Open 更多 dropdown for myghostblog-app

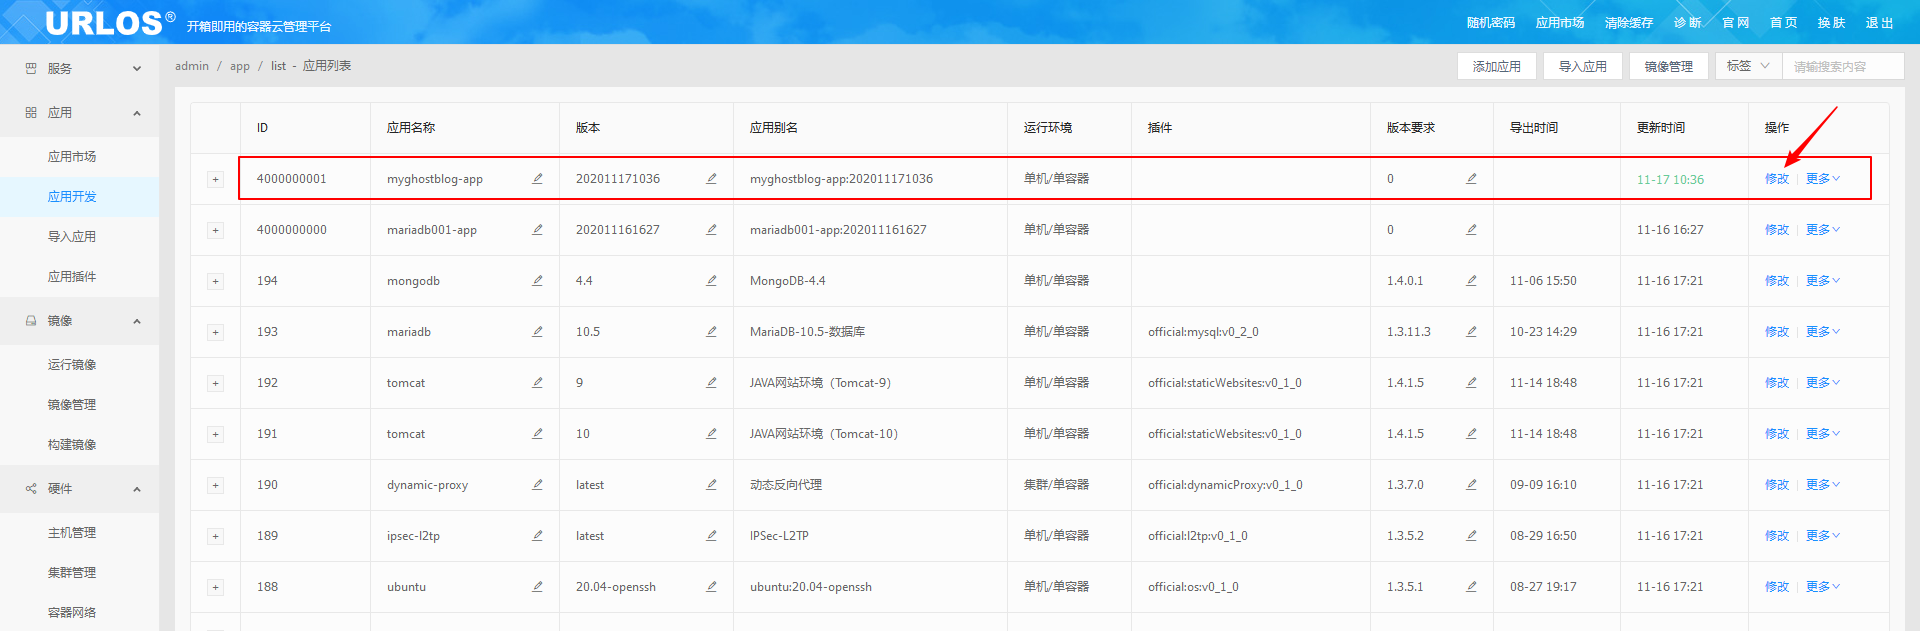[1822, 179]
